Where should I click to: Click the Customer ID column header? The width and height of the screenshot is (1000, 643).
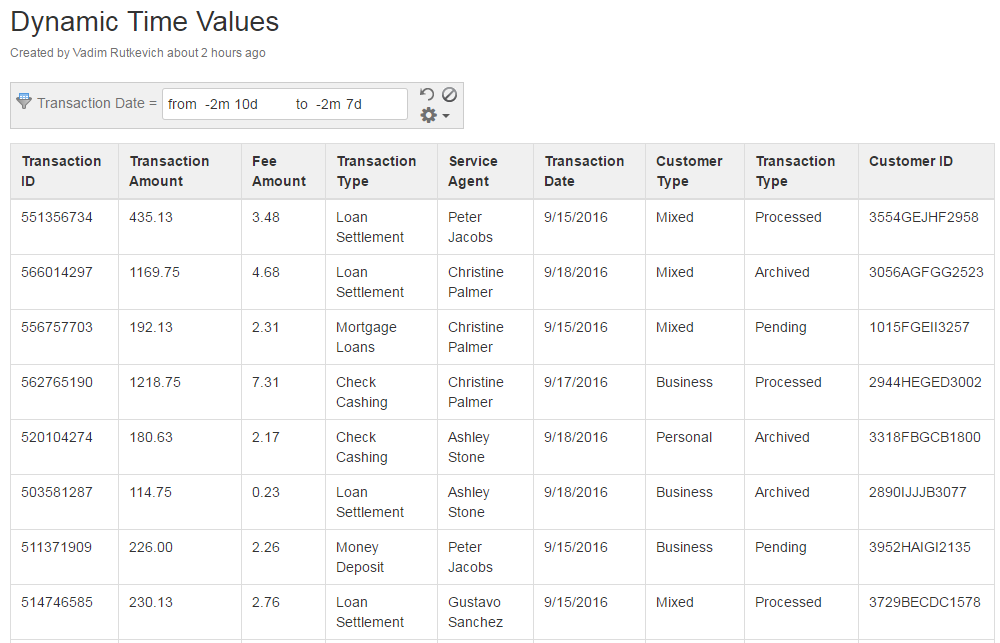(911, 160)
